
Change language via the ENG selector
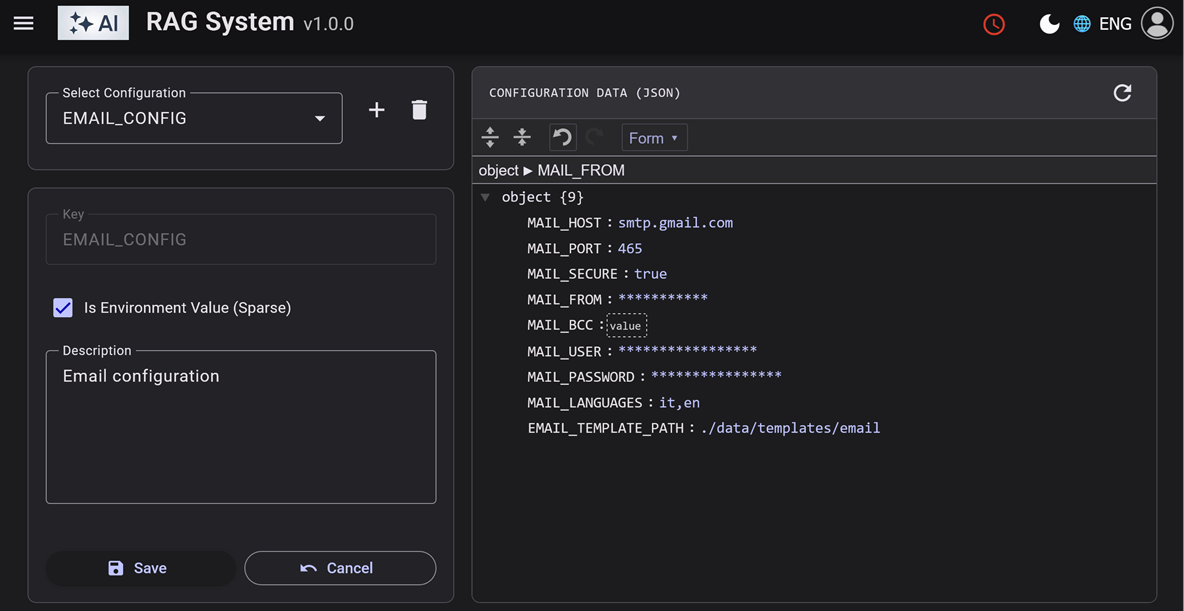[1103, 24]
